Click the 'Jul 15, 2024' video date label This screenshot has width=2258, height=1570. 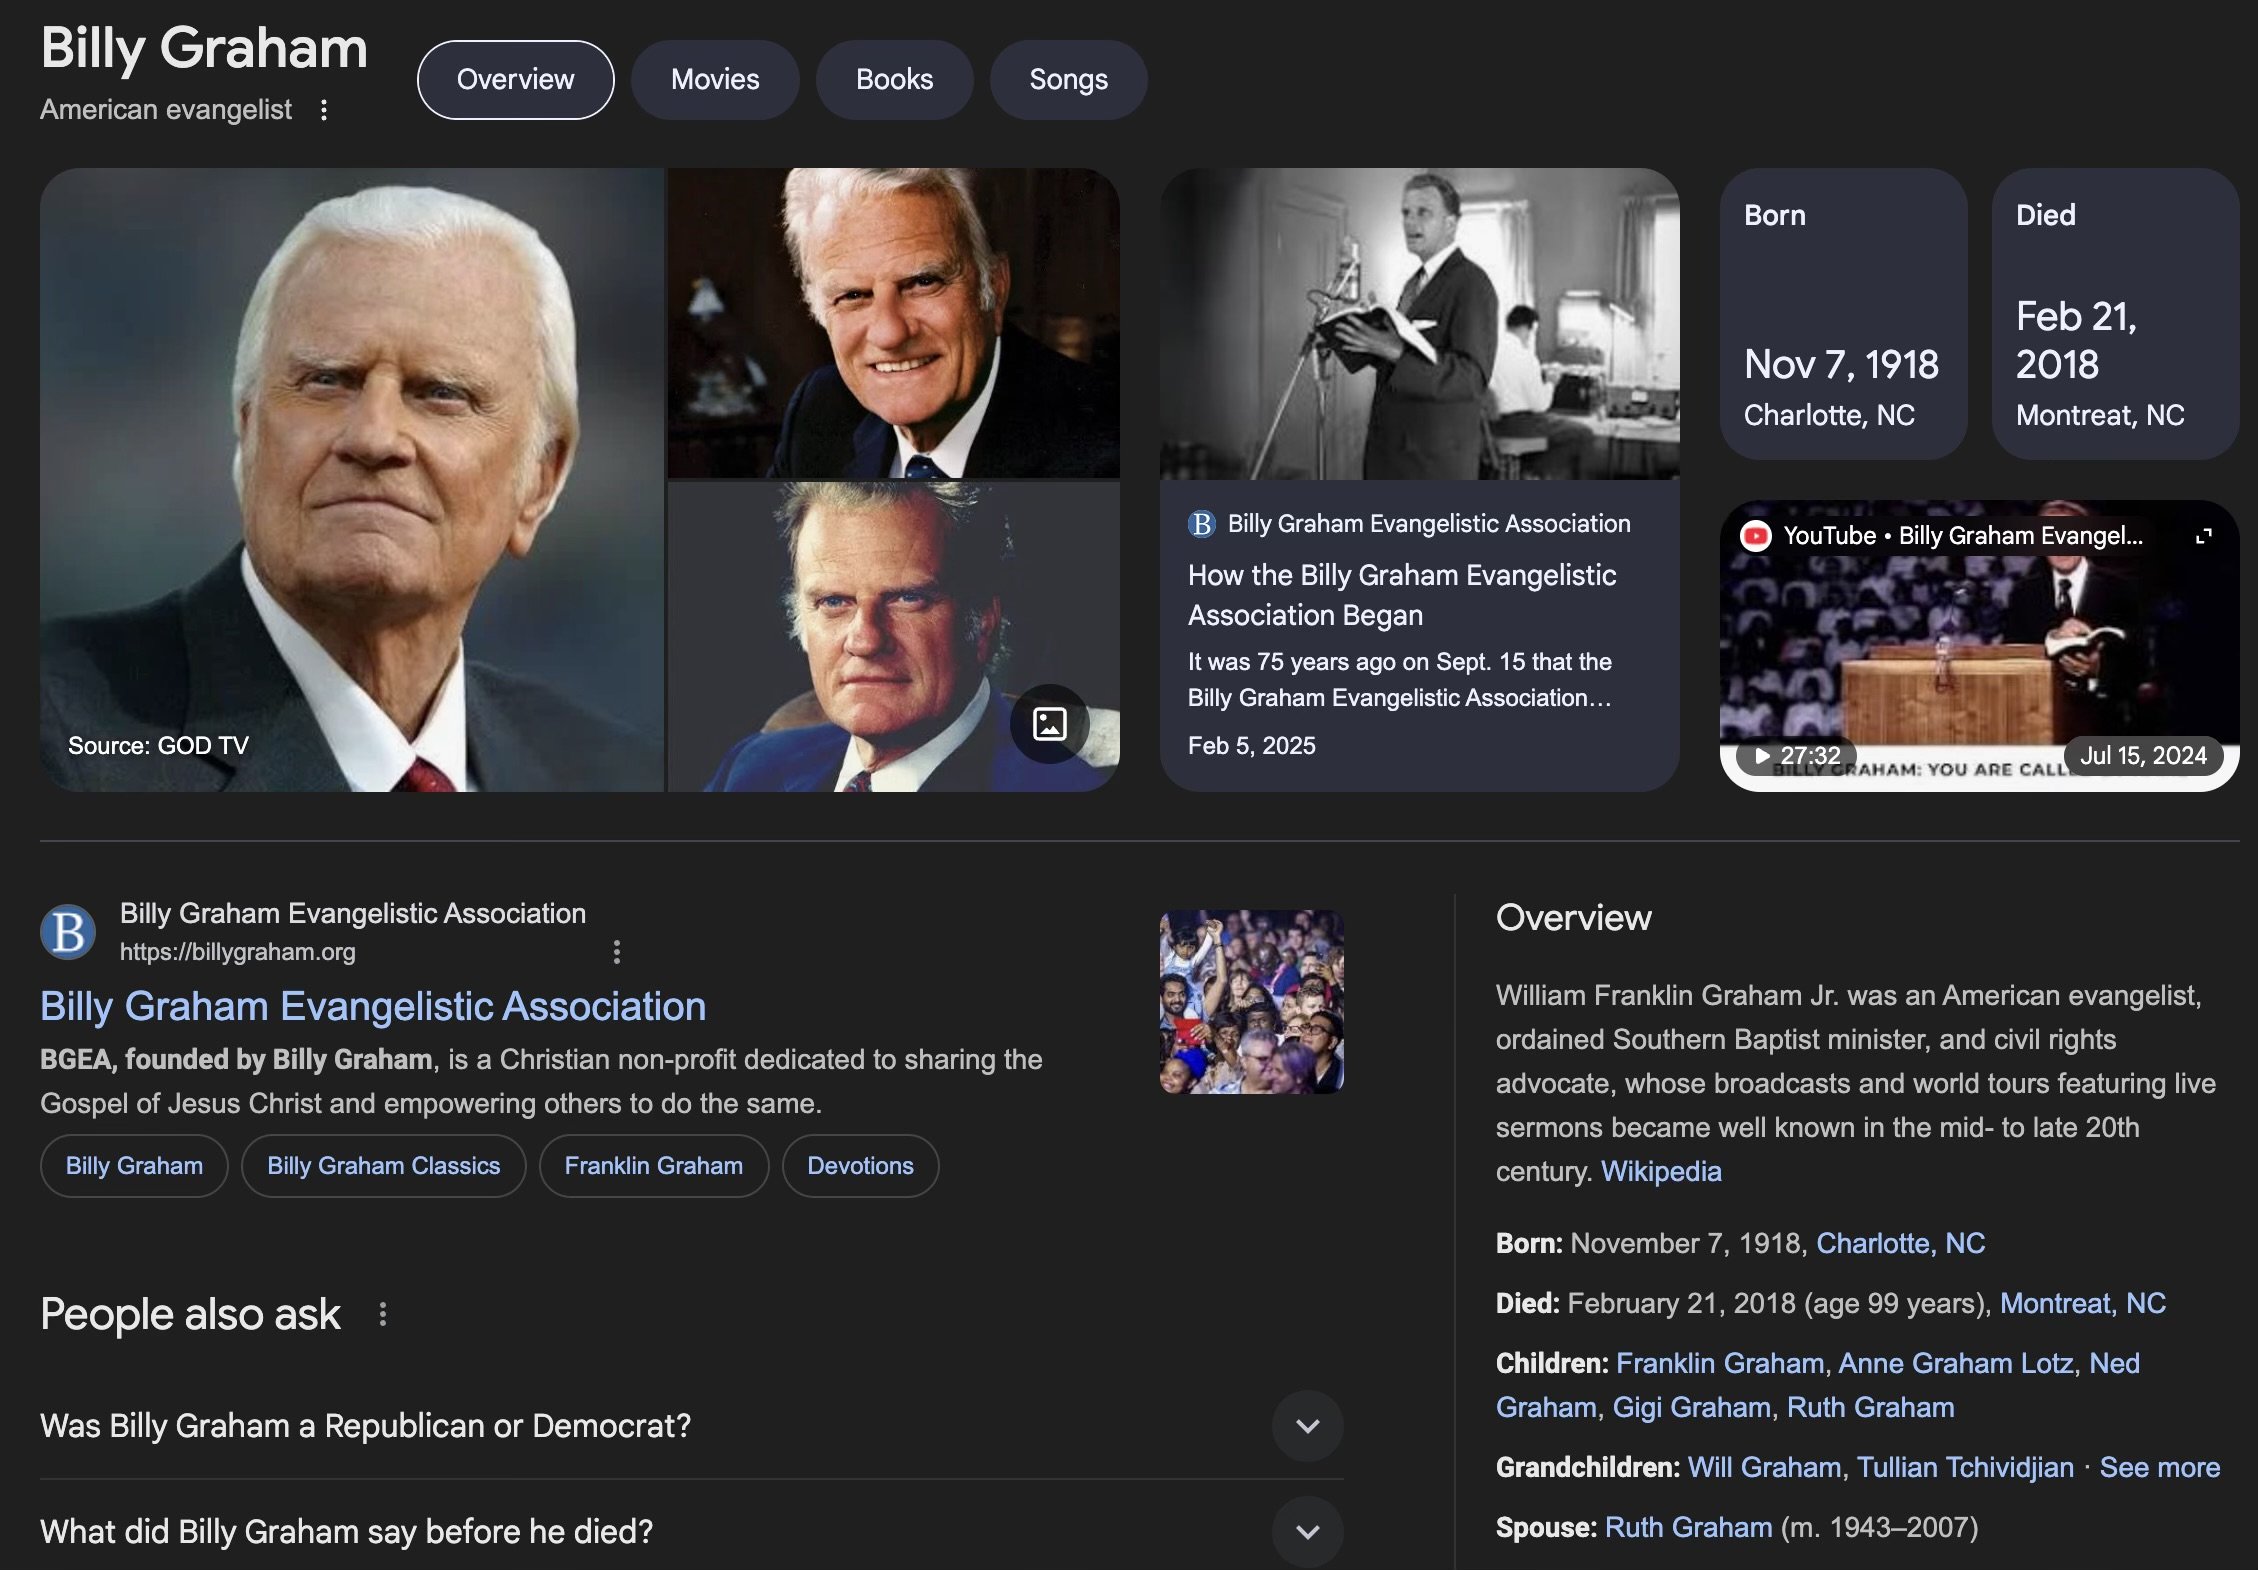2143,756
